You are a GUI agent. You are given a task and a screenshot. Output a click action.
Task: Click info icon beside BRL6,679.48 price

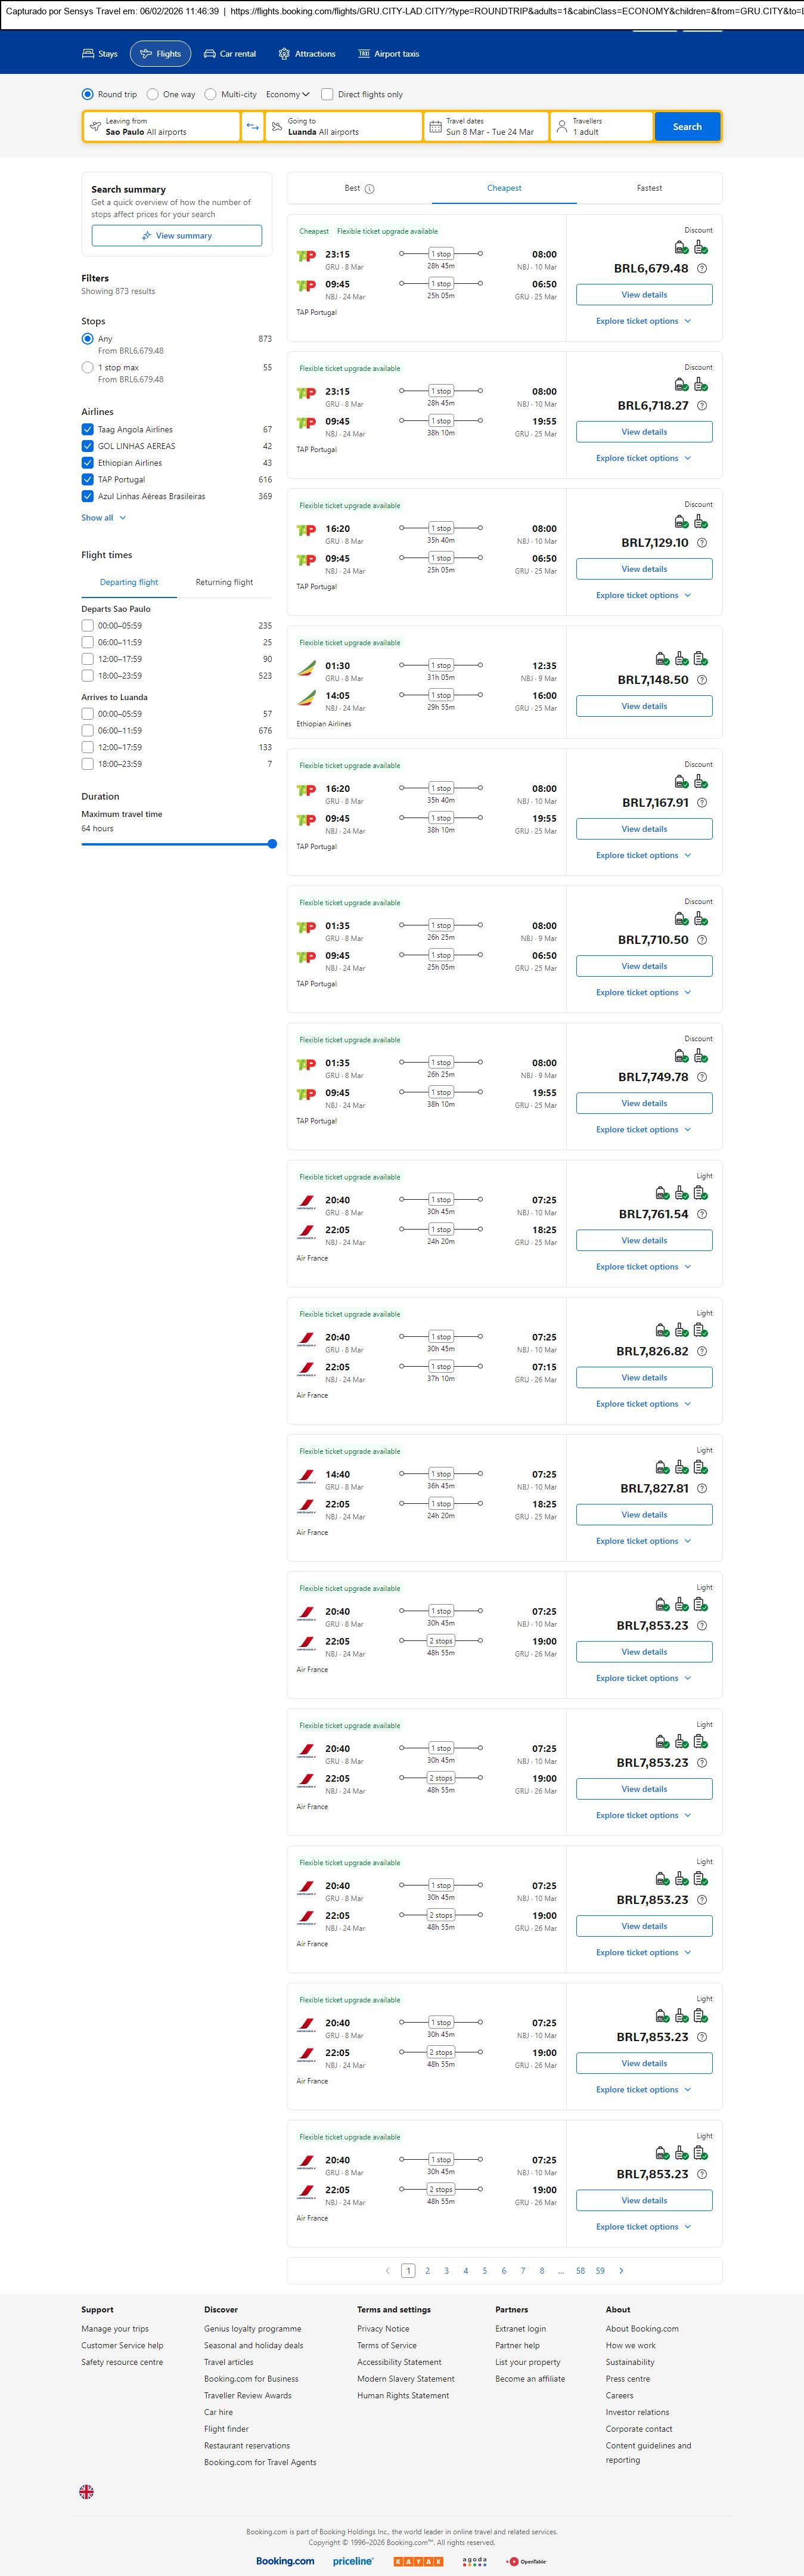pos(702,269)
